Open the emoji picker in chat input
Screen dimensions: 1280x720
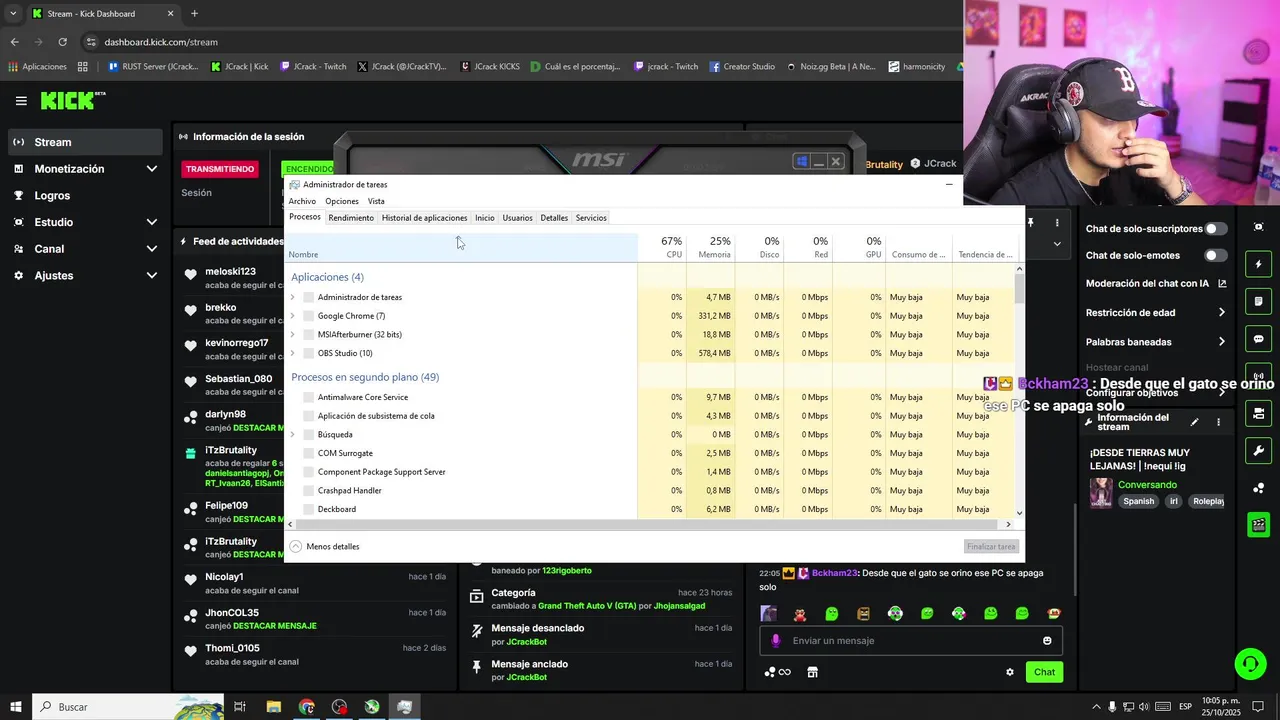[x=1047, y=641]
